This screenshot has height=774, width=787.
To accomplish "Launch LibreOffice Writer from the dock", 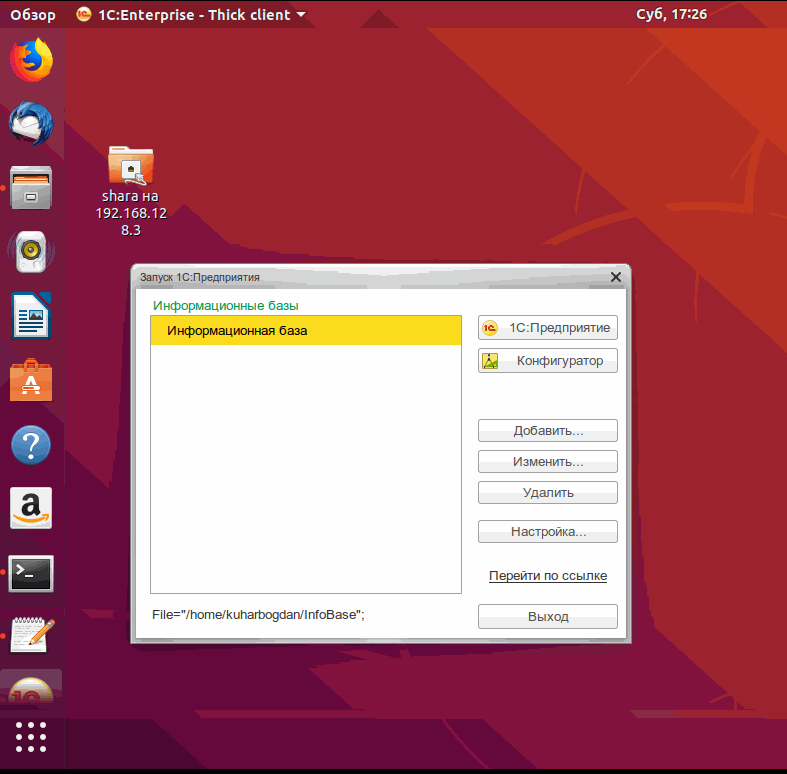I will [31, 315].
